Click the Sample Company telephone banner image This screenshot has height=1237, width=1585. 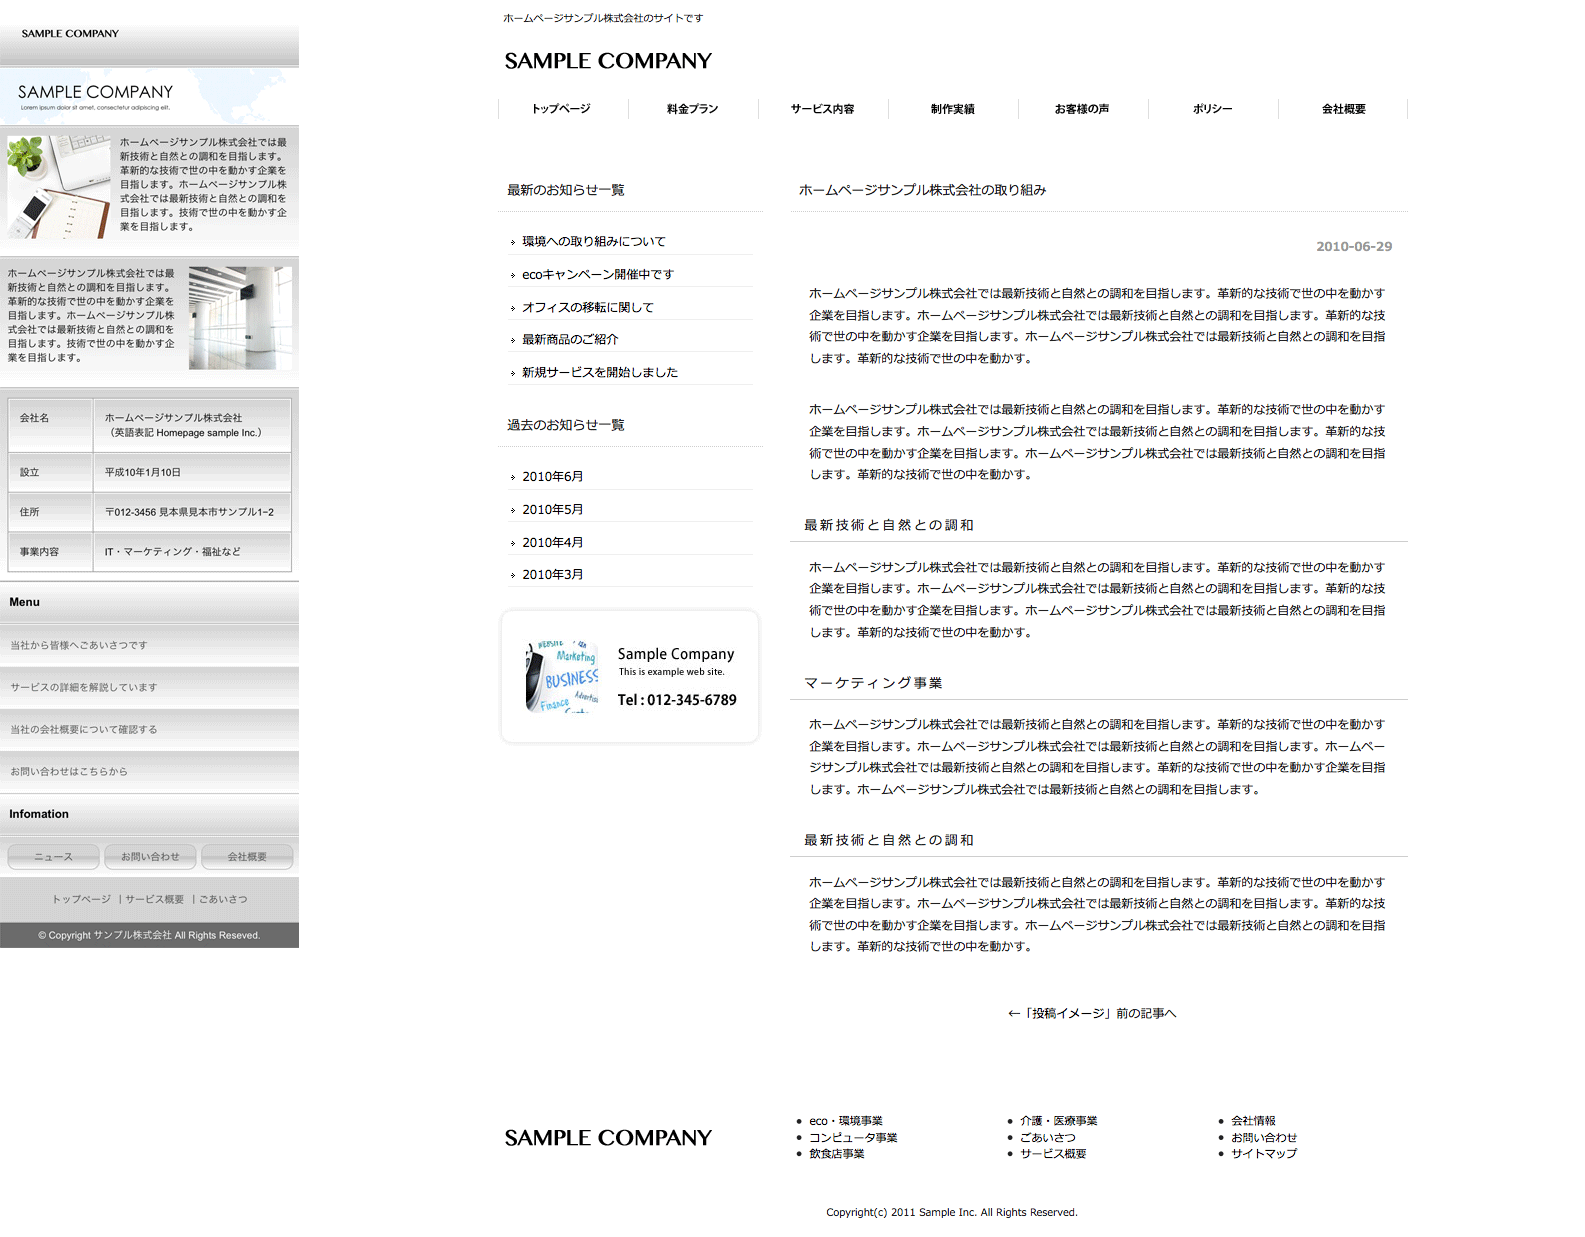pyautogui.click(x=629, y=677)
